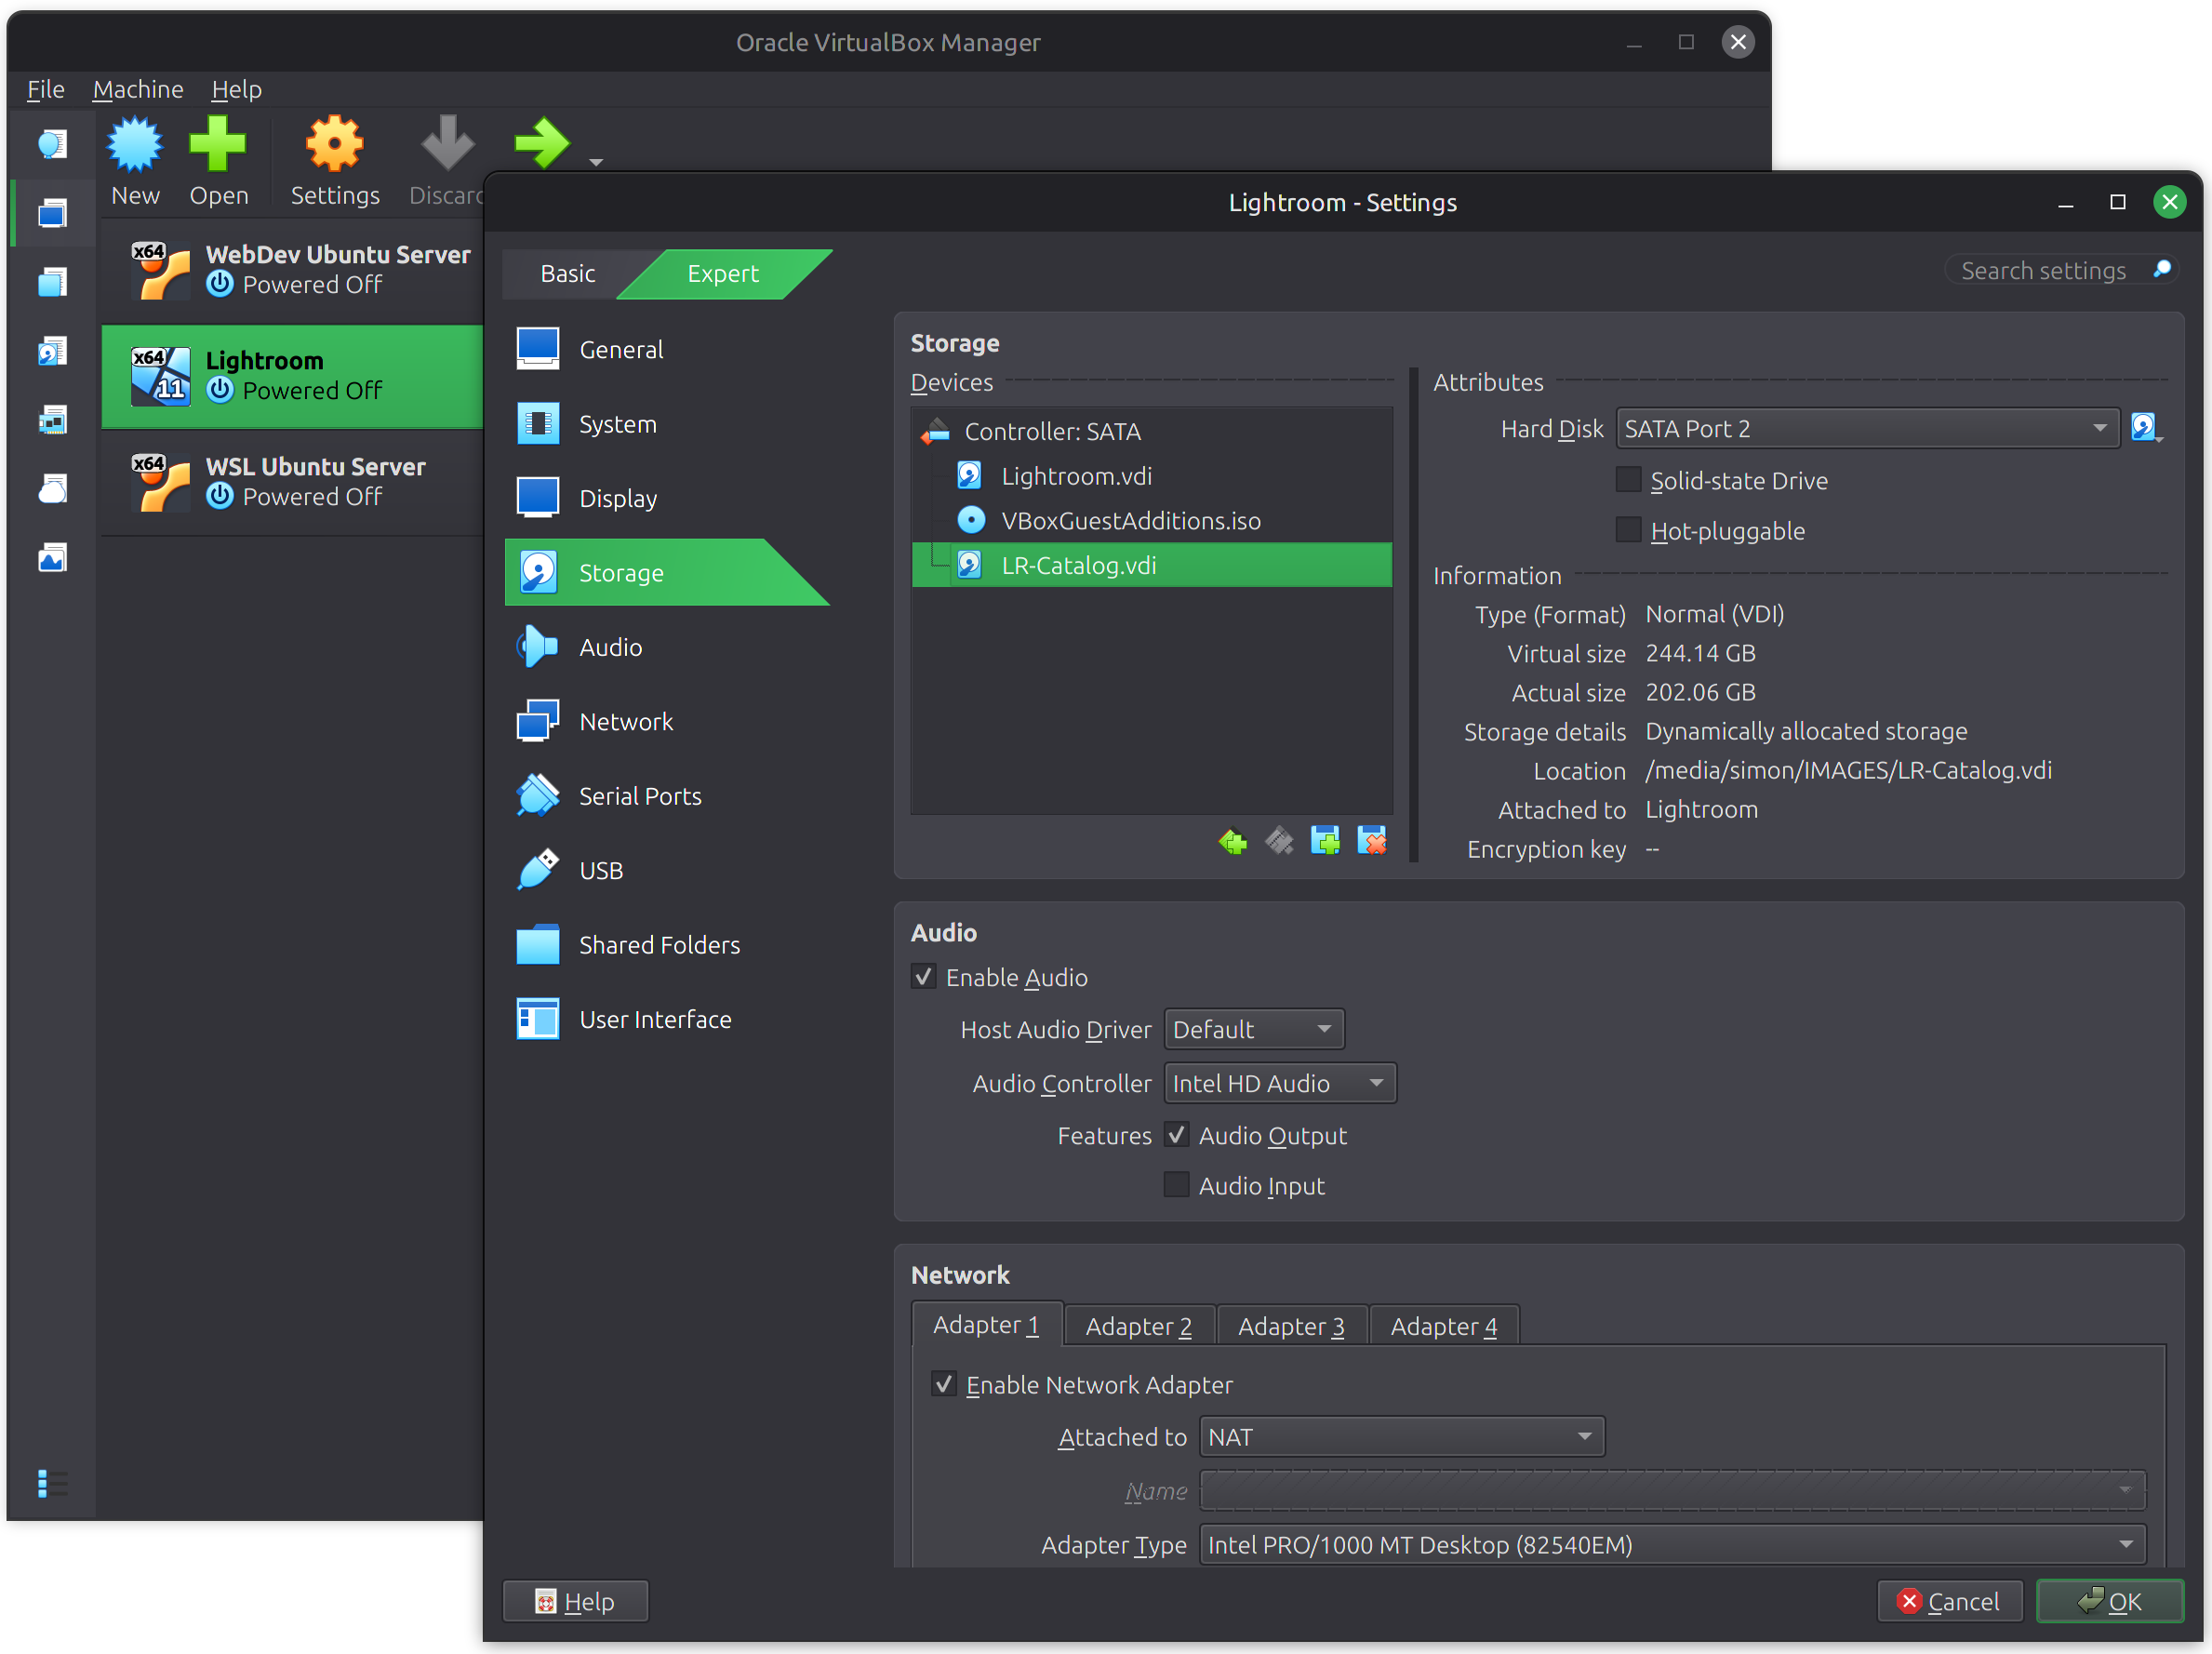The height and width of the screenshot is (1654, 2212).
Task: Toggle Enable Network Adapter checkbox
Action: coord(944,1385)
